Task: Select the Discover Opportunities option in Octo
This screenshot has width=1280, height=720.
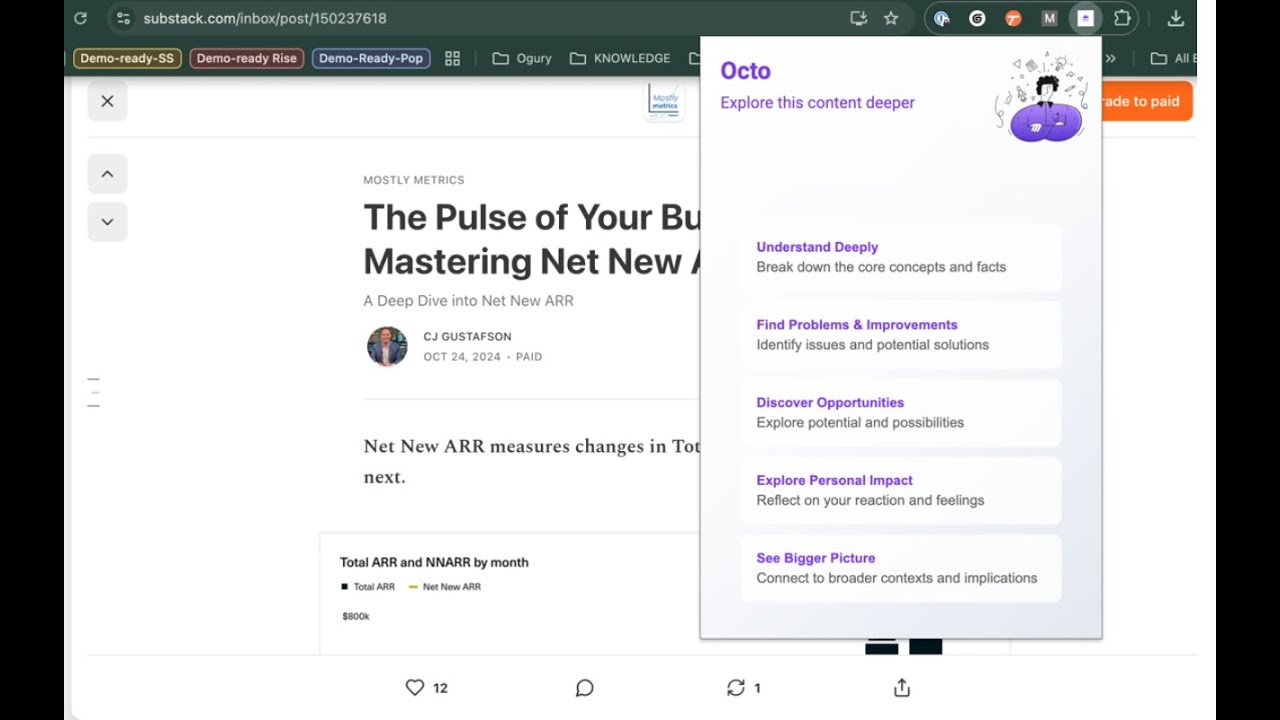Action: (x=901, y=413)
